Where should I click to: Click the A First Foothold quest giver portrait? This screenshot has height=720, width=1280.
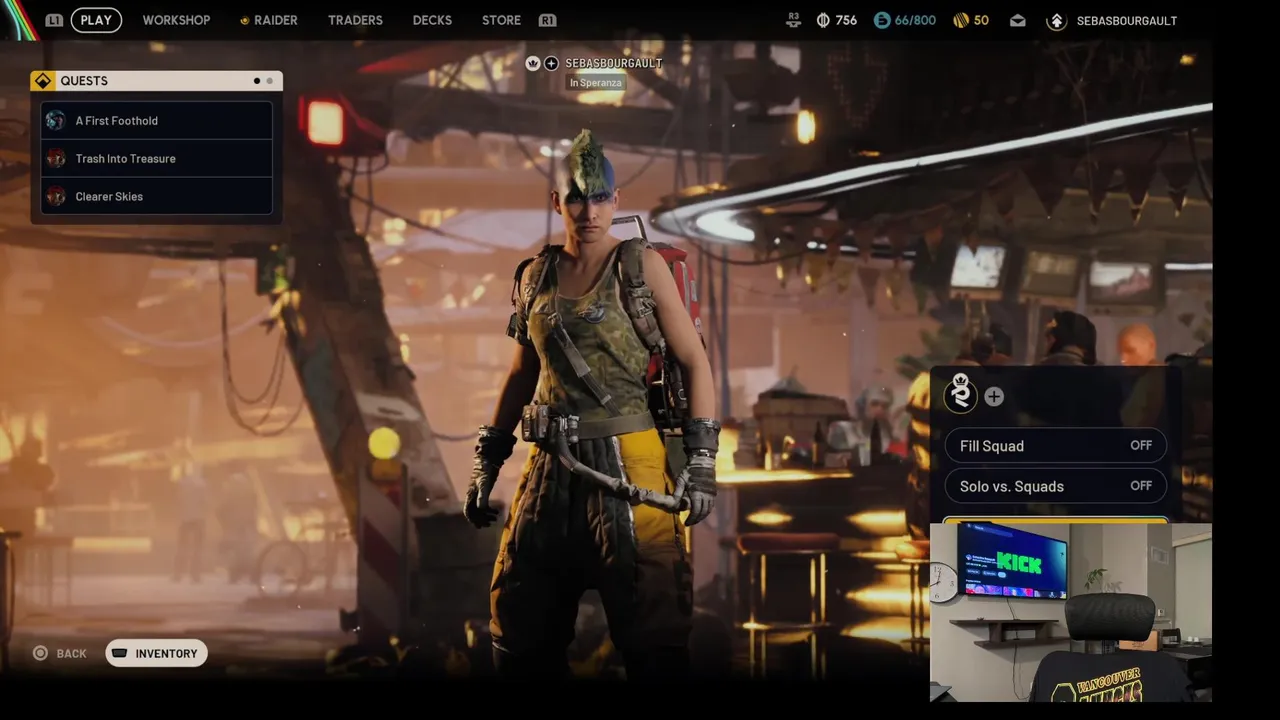coord(56,121)
